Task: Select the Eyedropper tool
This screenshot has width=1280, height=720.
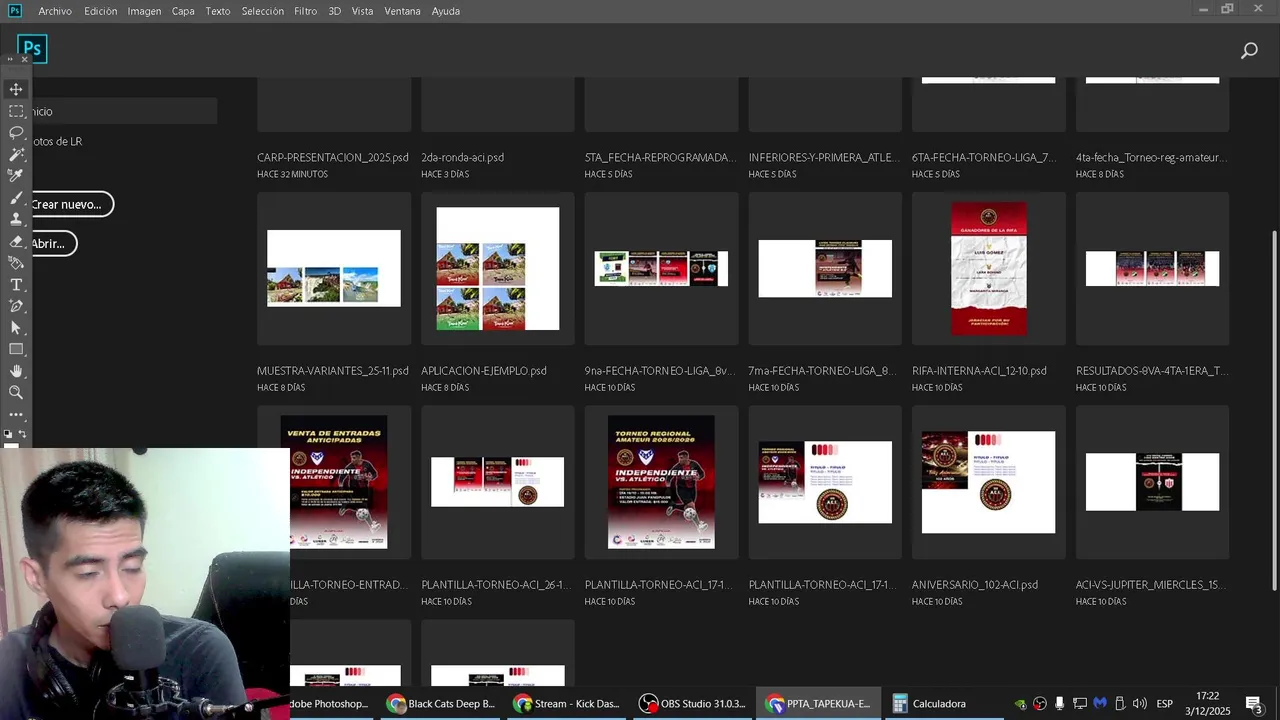Action: (x=16, y=176)
